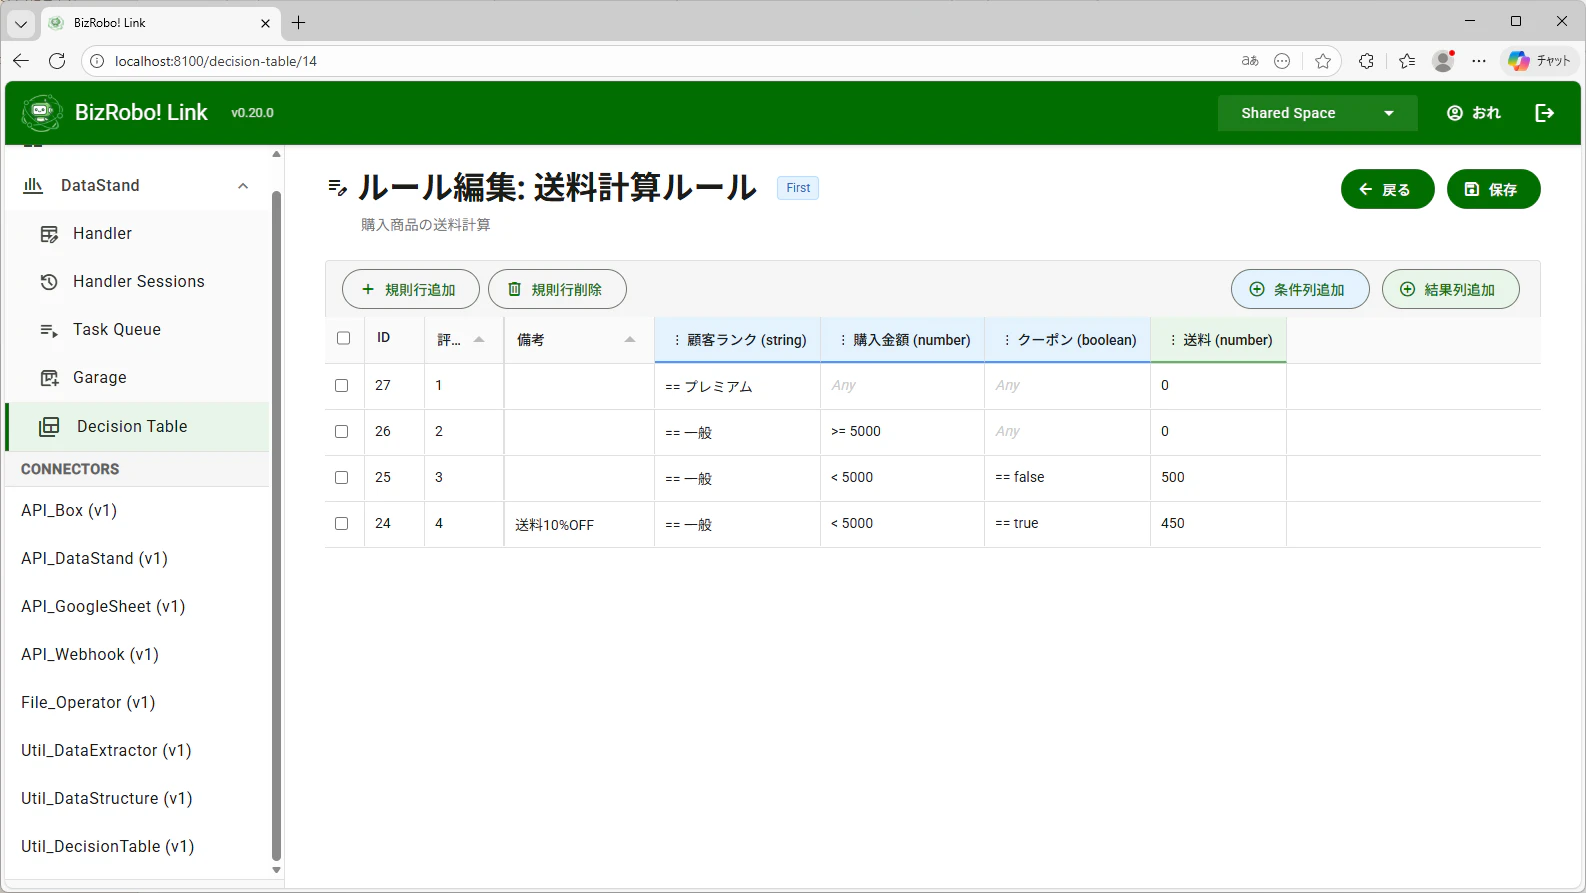Click the Garage icon in sidebar
Screen dimensions: 1586x893
coord(49,378)
